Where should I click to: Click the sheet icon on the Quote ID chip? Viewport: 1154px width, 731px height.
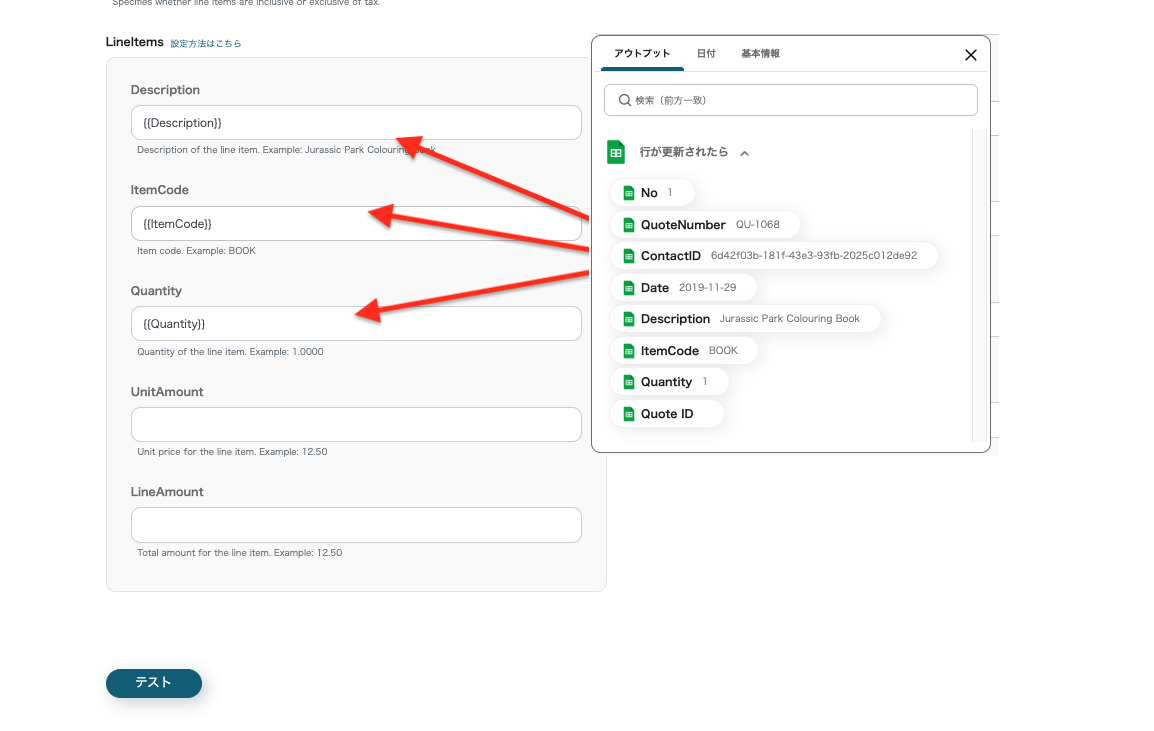point(629,414)
